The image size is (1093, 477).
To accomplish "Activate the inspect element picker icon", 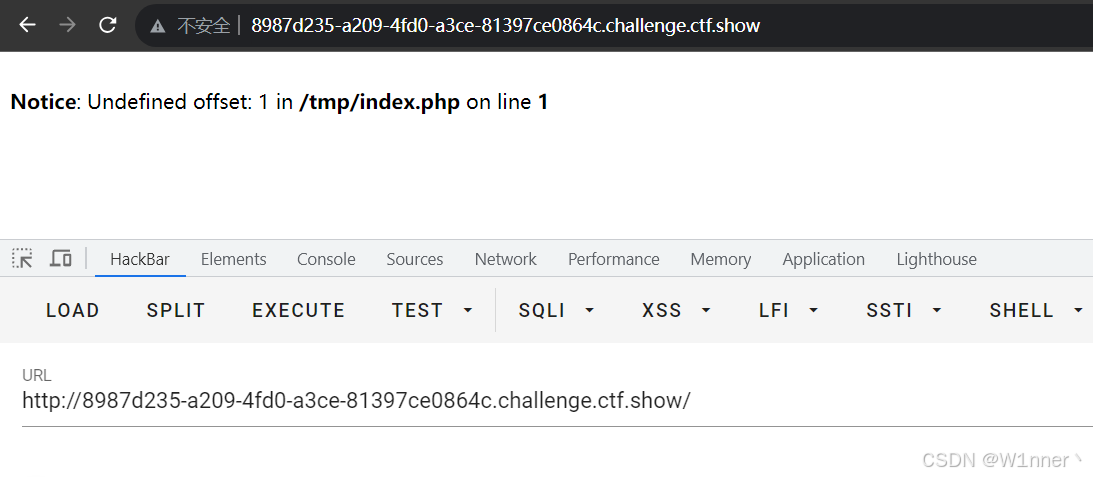I will tap(22, 259).
